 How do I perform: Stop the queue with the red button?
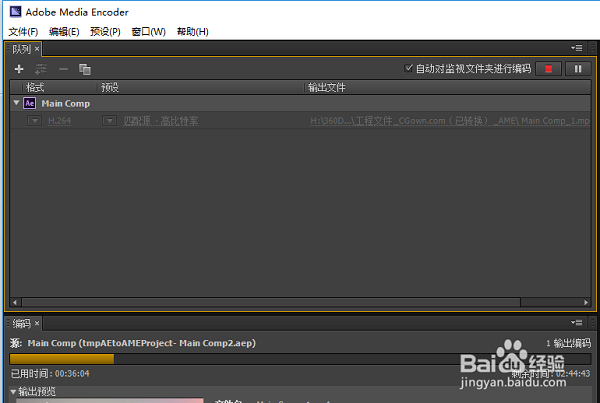point(548,69)
